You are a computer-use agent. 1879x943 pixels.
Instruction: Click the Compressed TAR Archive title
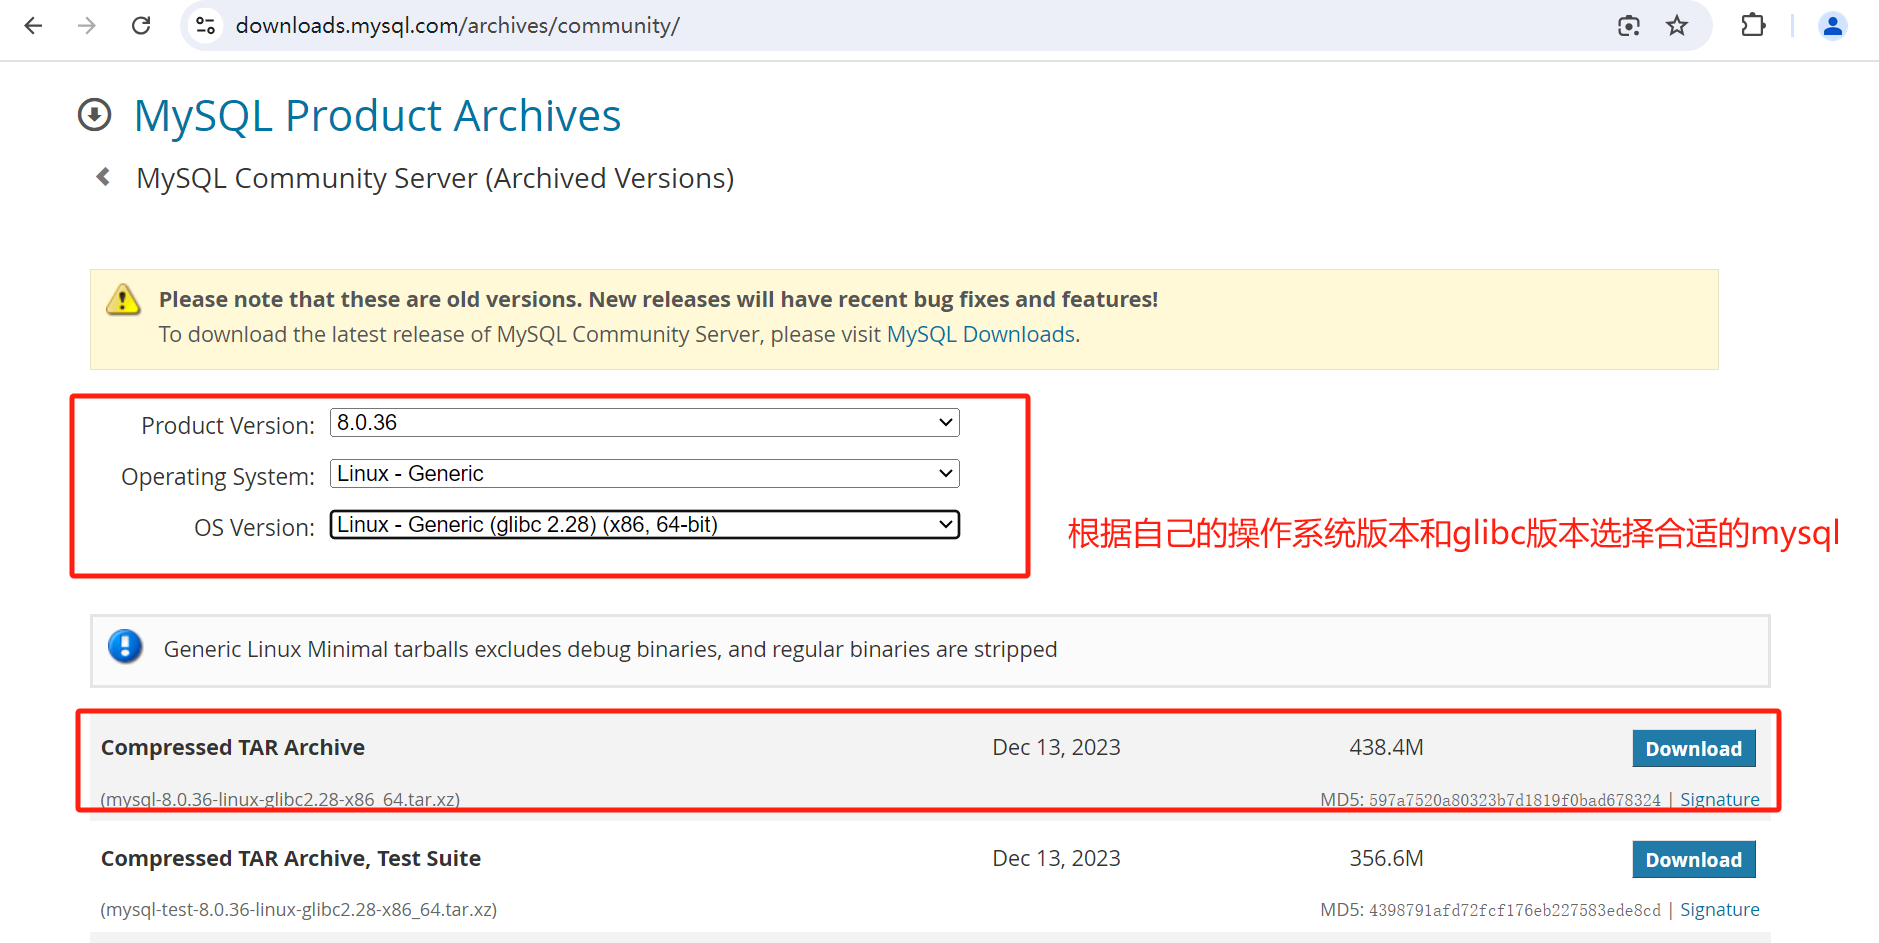pyautogui.click(x=233, y=748)
